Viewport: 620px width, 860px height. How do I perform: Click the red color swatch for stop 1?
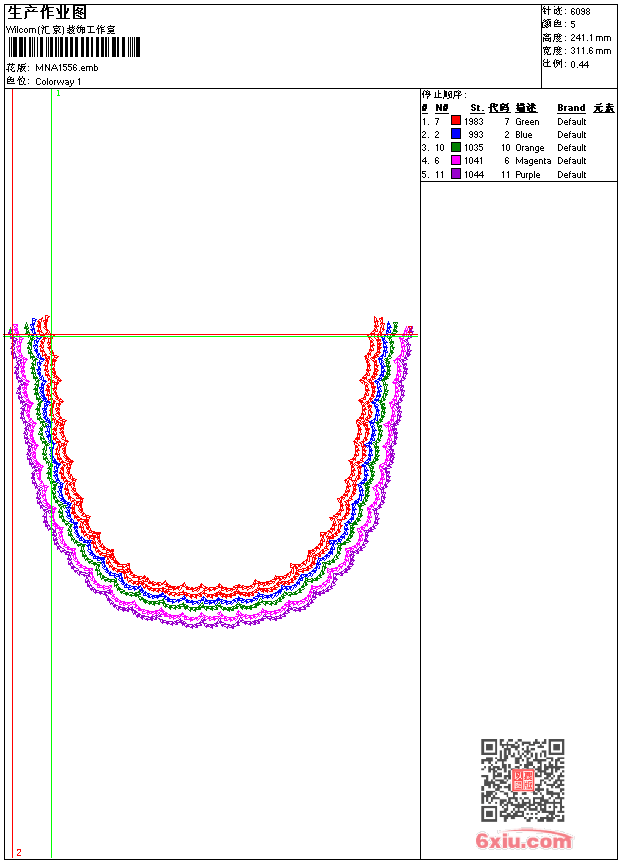456,121
